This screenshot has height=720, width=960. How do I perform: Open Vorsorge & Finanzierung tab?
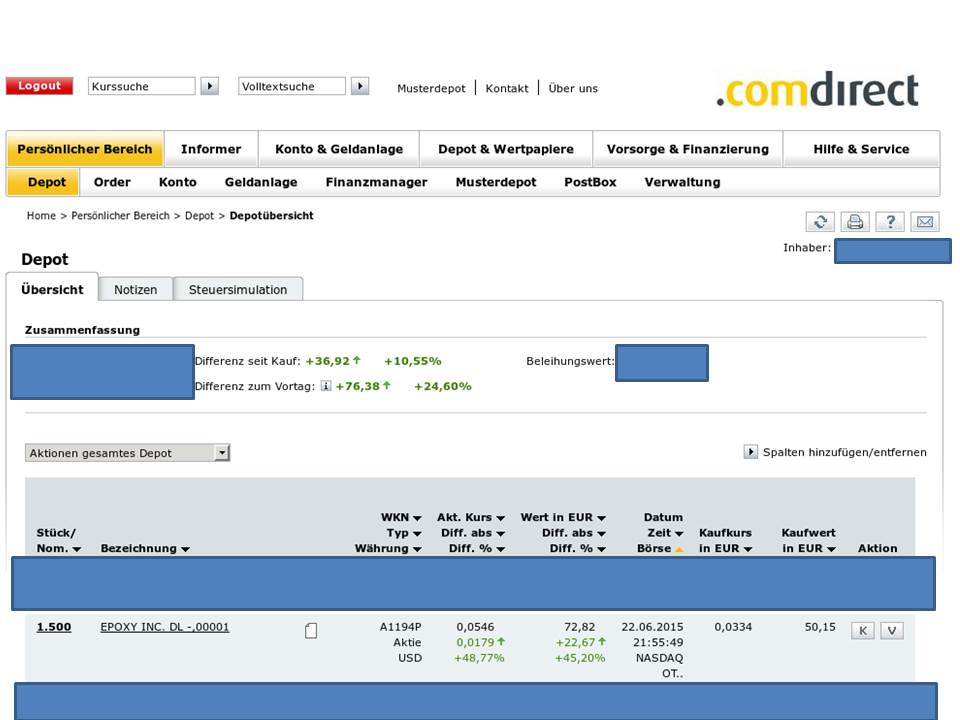pyautogui.click(x=688, y=149)
